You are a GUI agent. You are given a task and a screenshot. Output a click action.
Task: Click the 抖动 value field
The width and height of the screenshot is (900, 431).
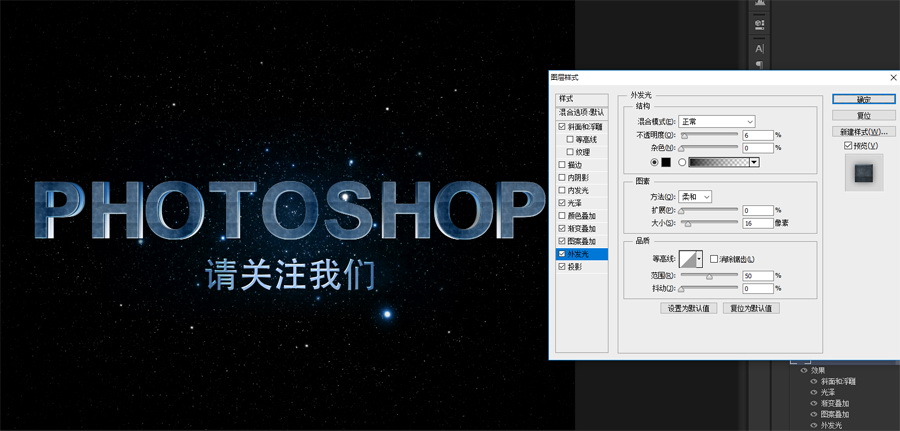pos(758,289)
